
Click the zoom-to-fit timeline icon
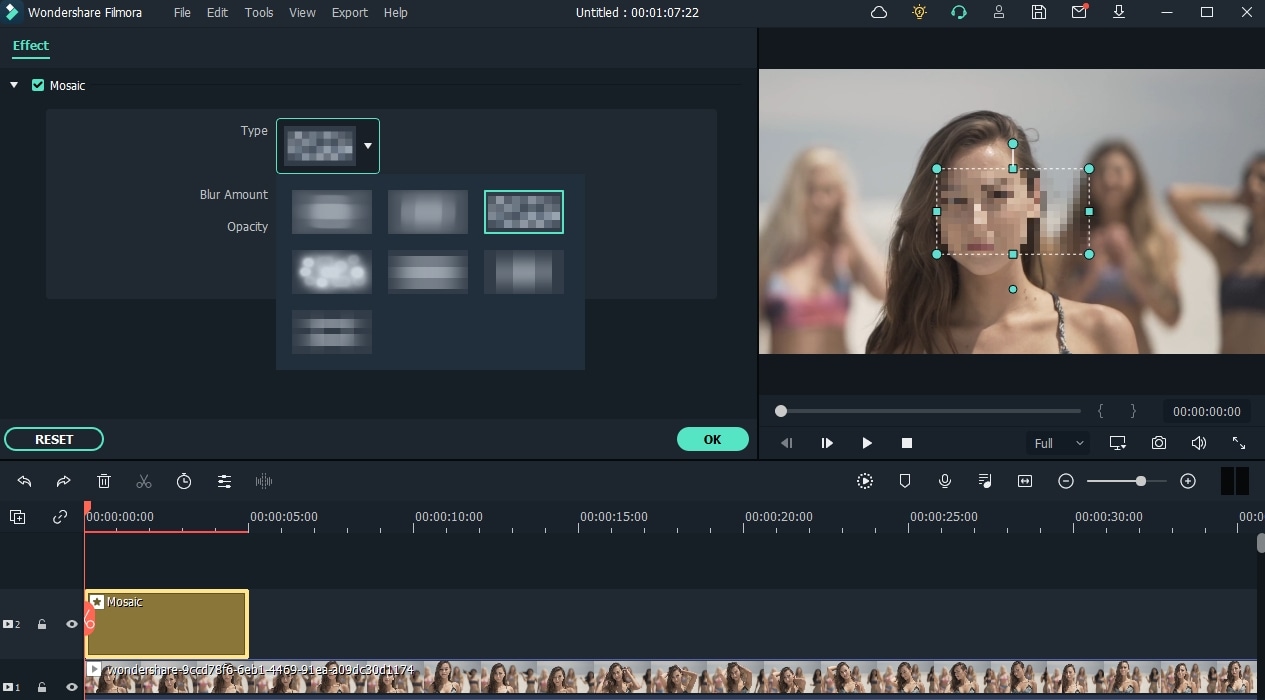[x=1025, y=481]
